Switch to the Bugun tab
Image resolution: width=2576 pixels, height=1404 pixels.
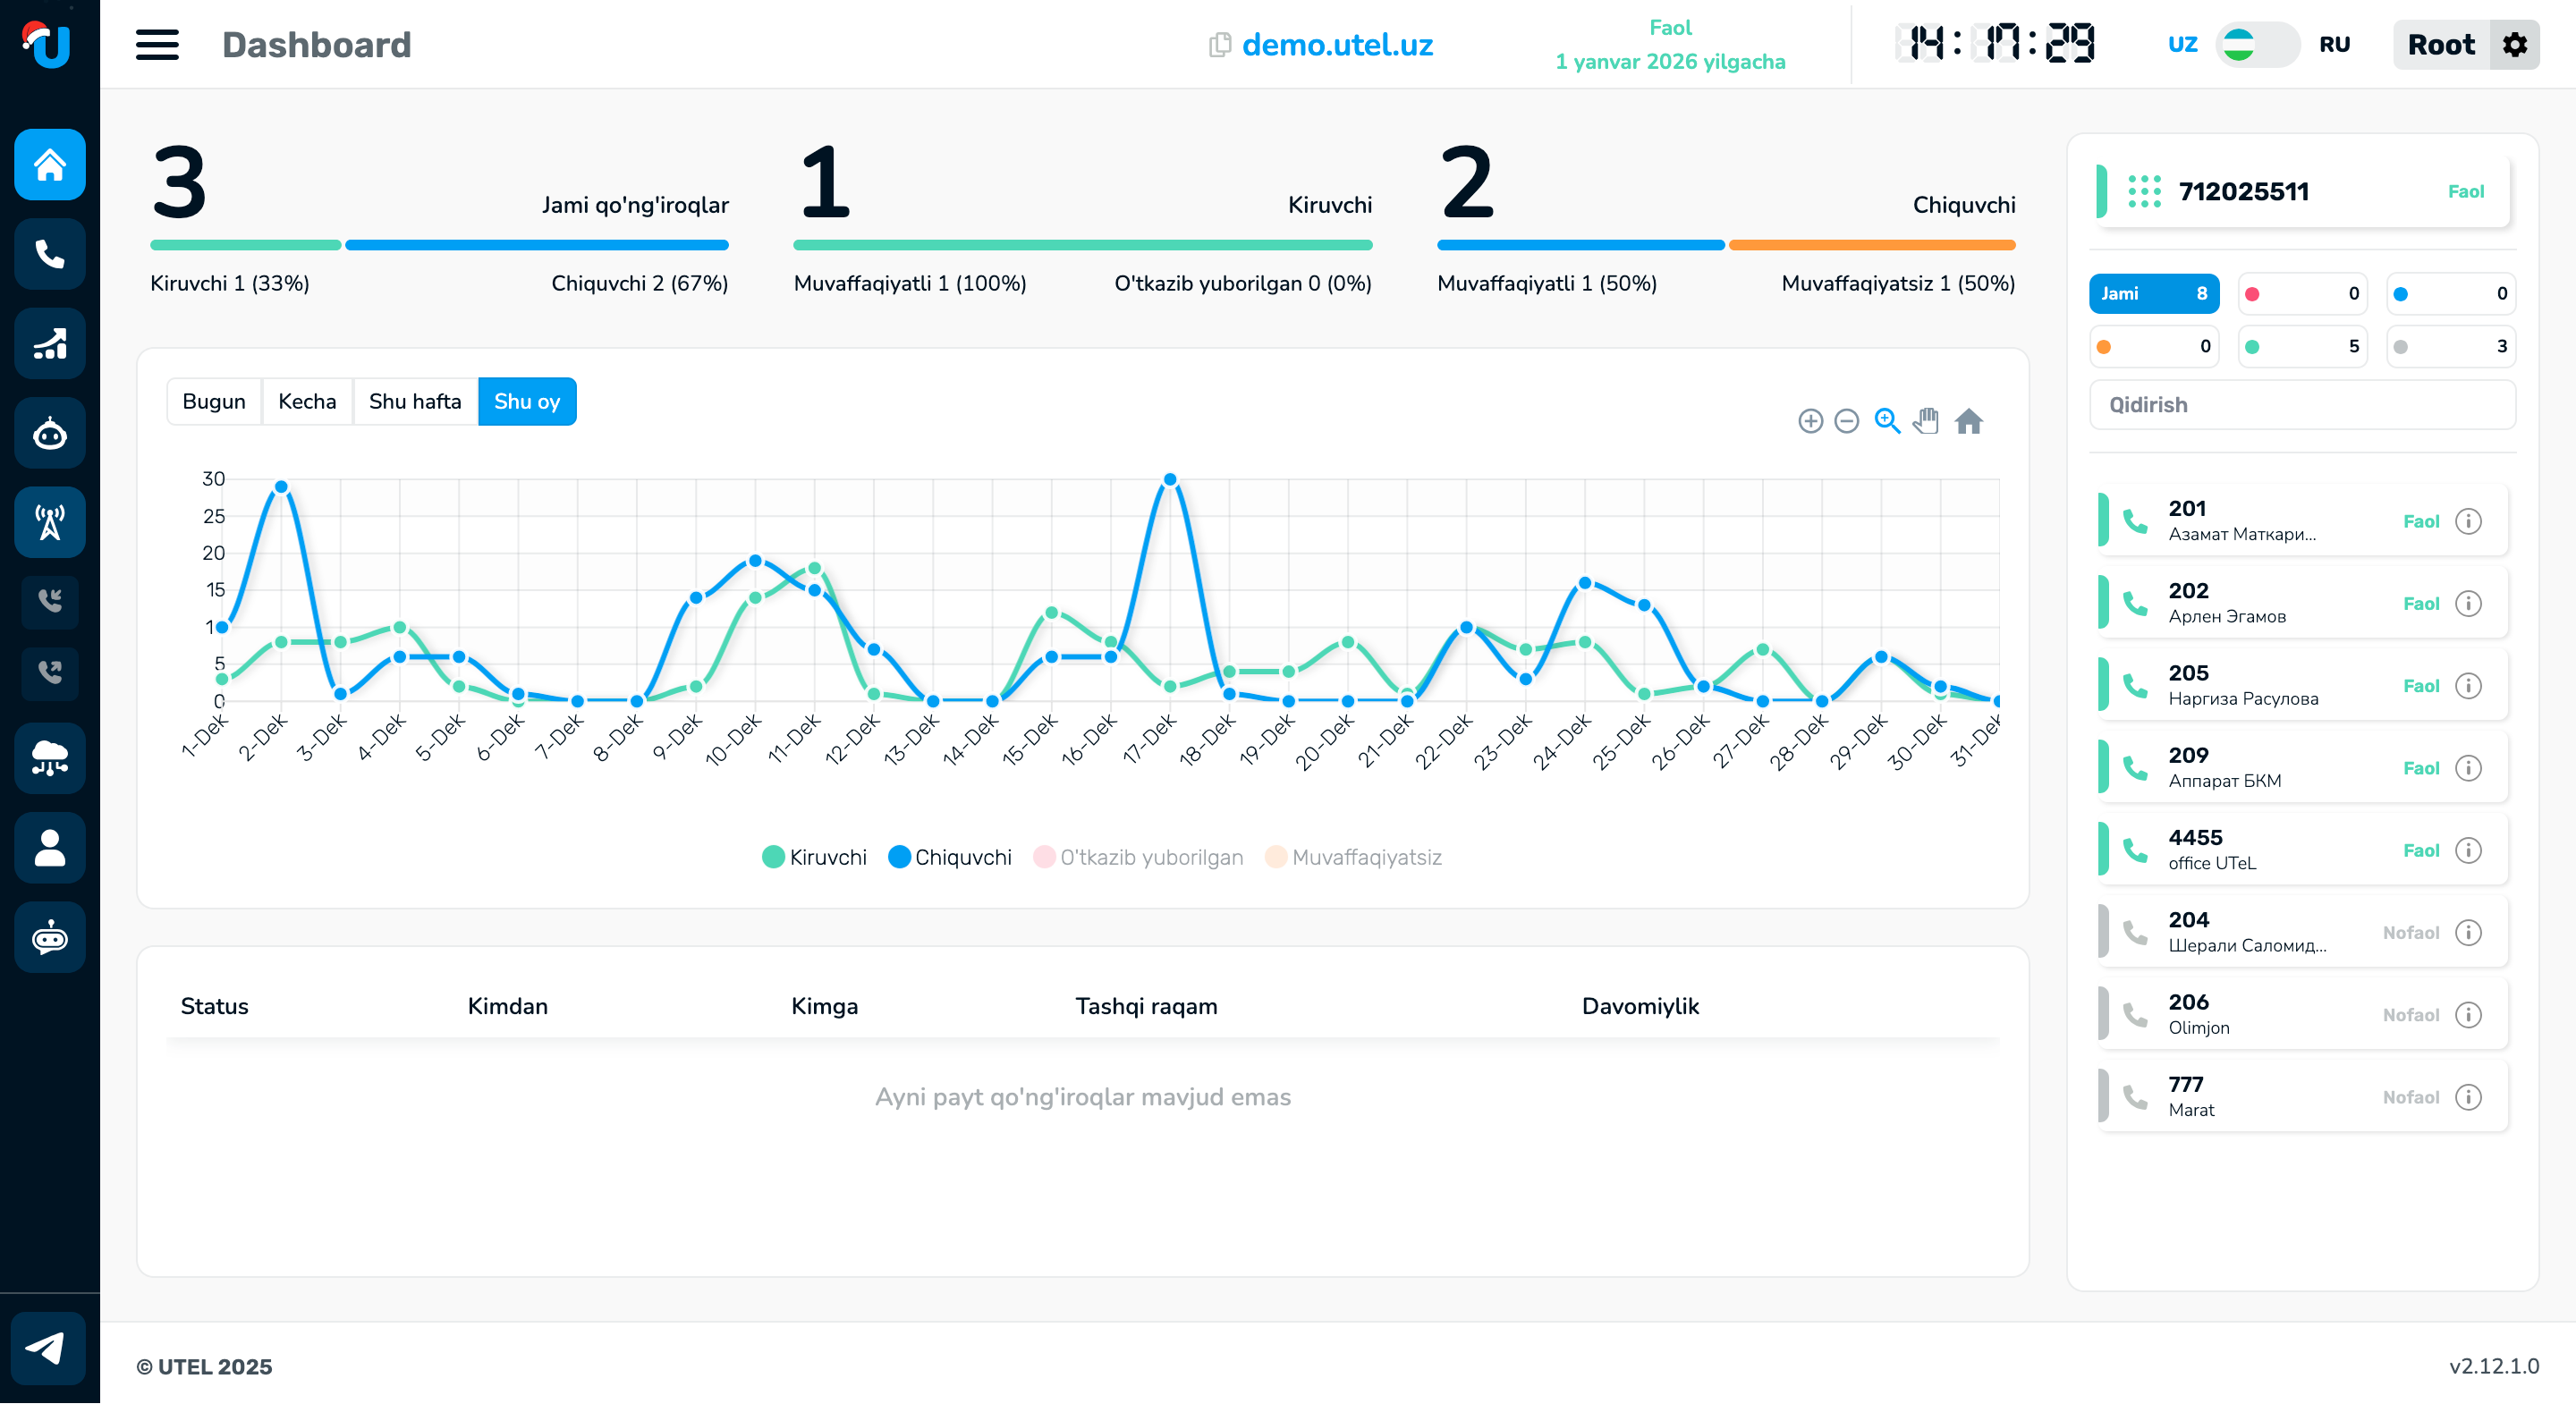tap(213, 401)
